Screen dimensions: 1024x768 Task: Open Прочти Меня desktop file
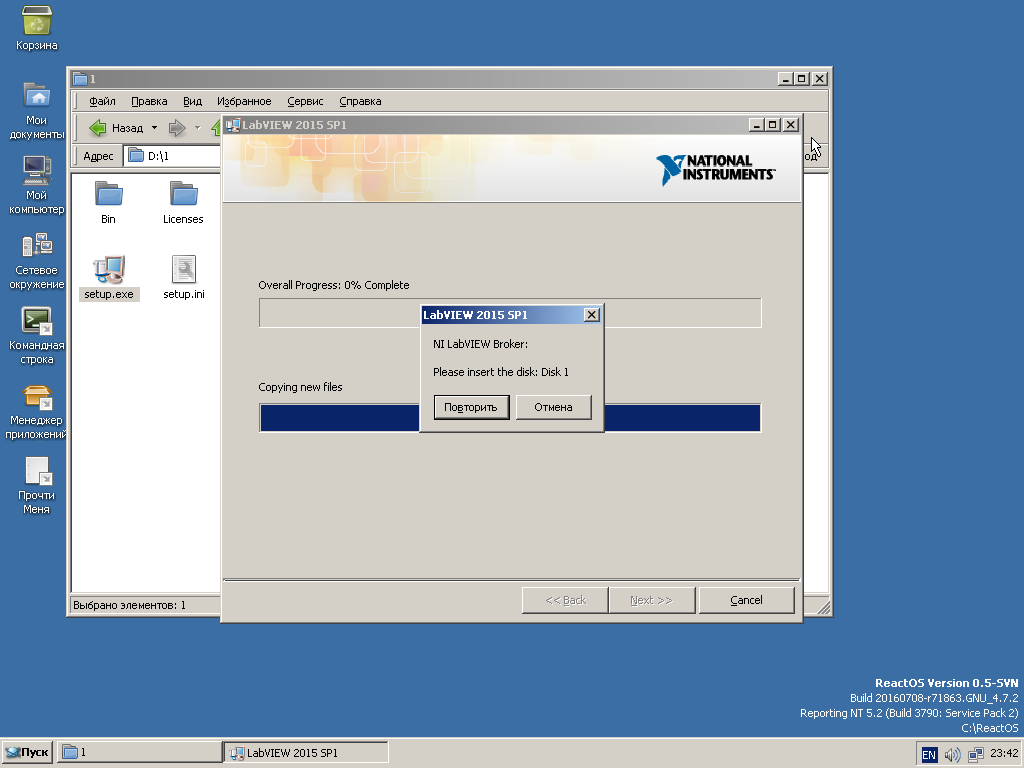(x=37, y=471)
